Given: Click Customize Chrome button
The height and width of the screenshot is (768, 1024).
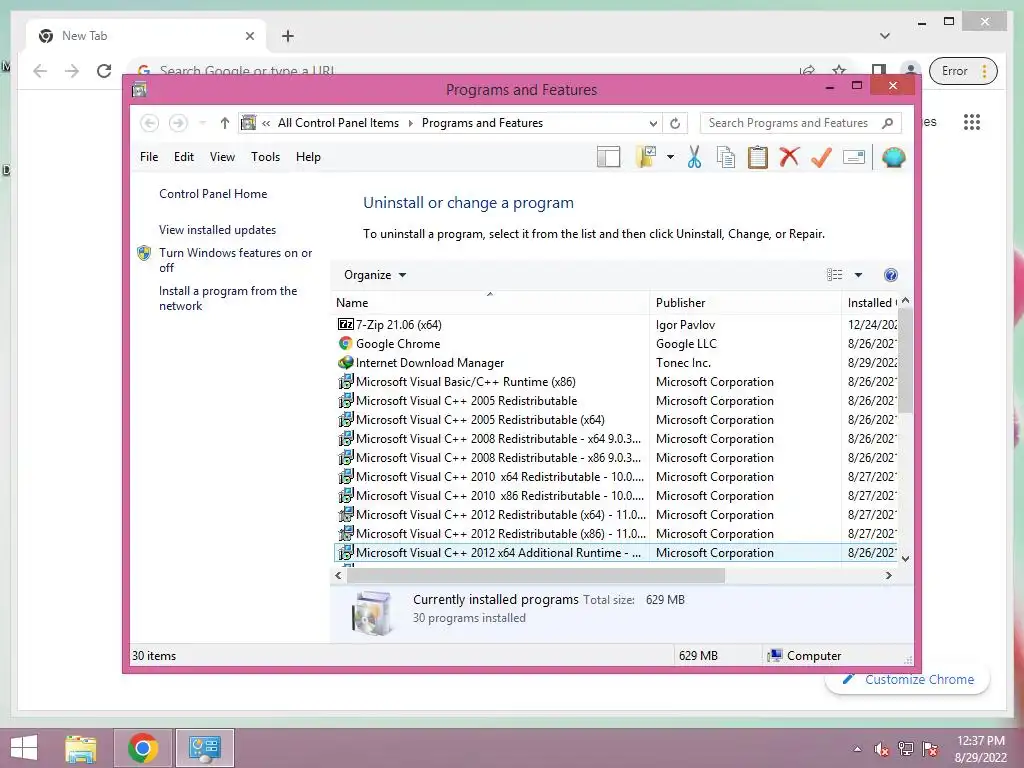Looking at the screenshot, I should coord(907,680).
